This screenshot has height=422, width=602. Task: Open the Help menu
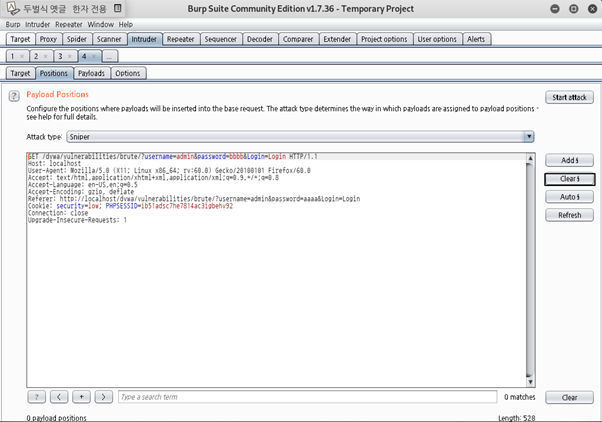point(126,25)
